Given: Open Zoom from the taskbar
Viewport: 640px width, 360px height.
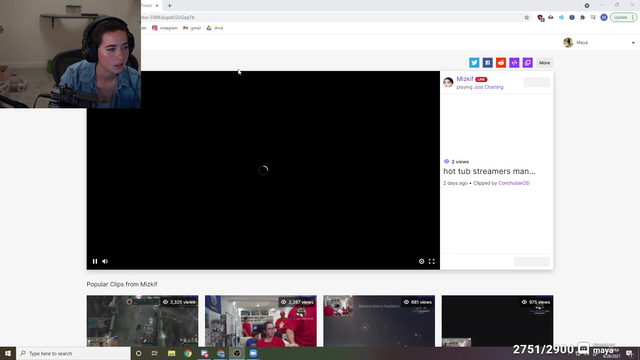Looking at the screenshot, I should click(x=253, y=353).
